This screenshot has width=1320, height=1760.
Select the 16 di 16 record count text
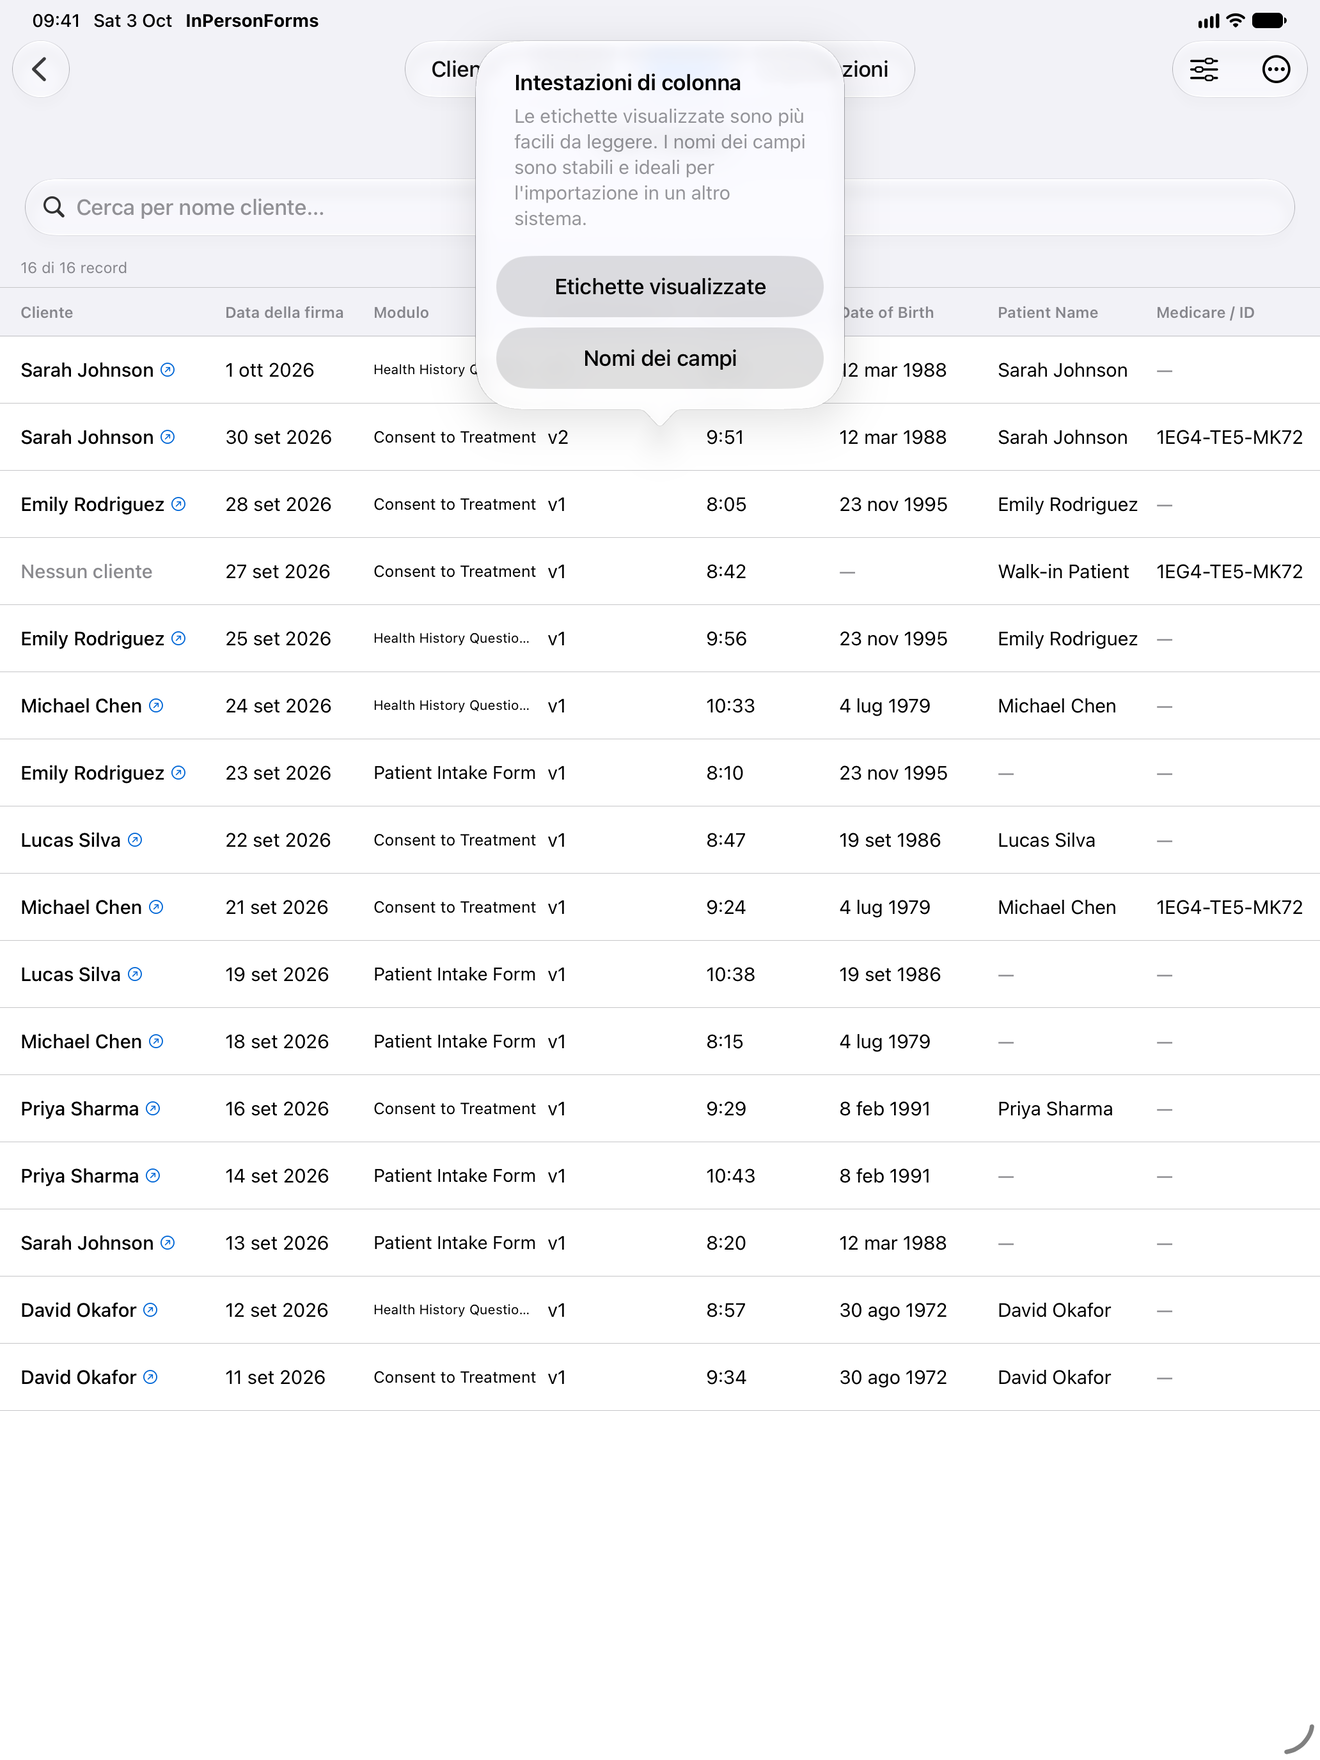74,268
